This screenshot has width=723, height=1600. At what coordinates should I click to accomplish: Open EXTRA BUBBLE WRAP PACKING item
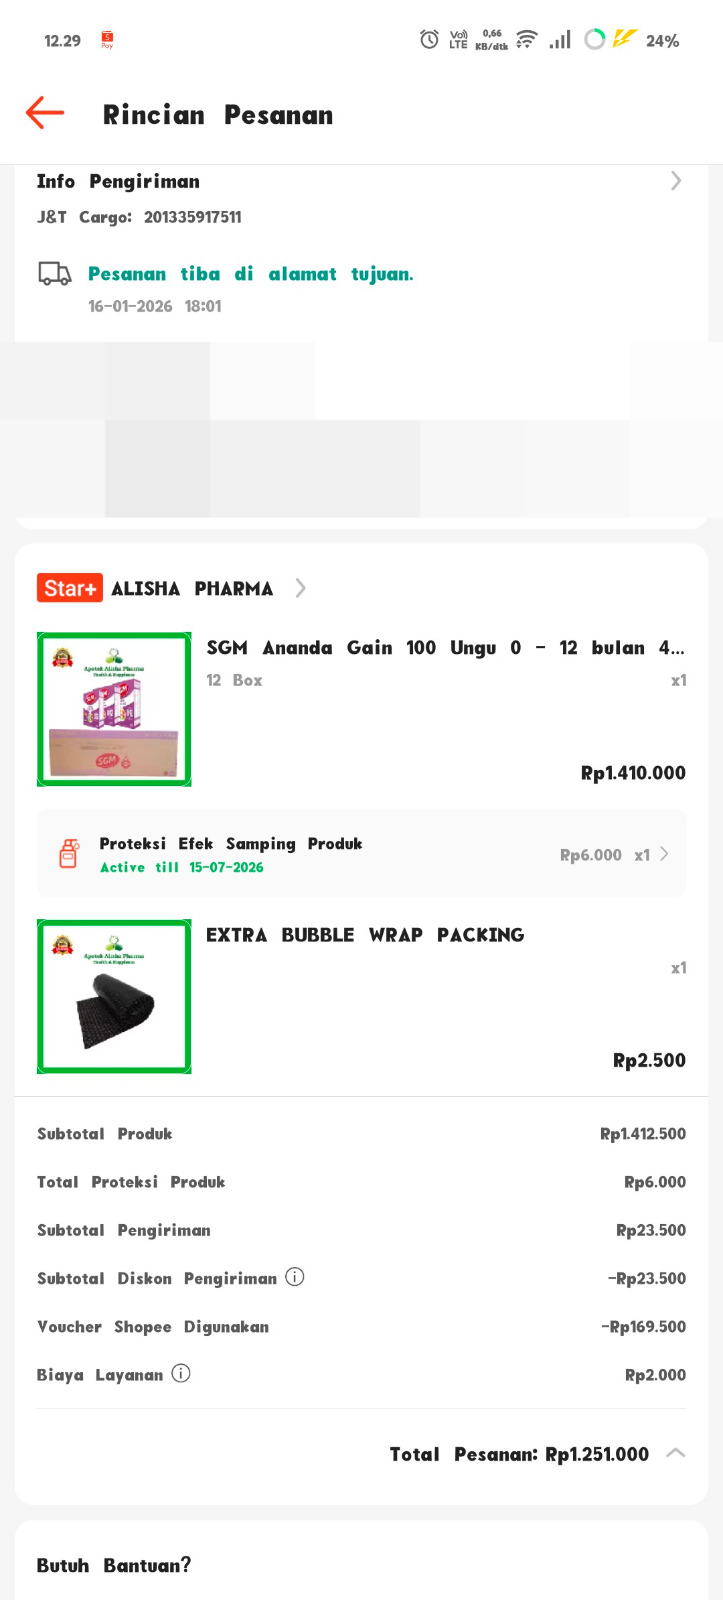(x=365, y=935)
